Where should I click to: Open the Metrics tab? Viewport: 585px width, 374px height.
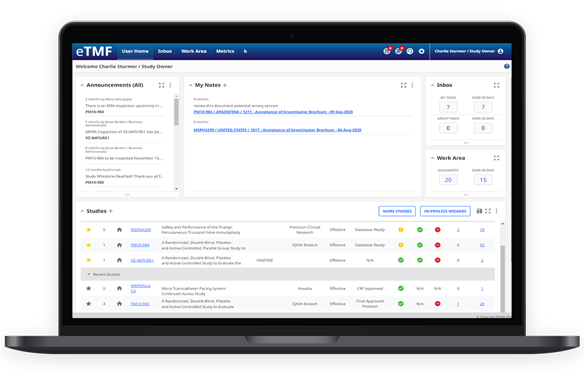[225, 51]
